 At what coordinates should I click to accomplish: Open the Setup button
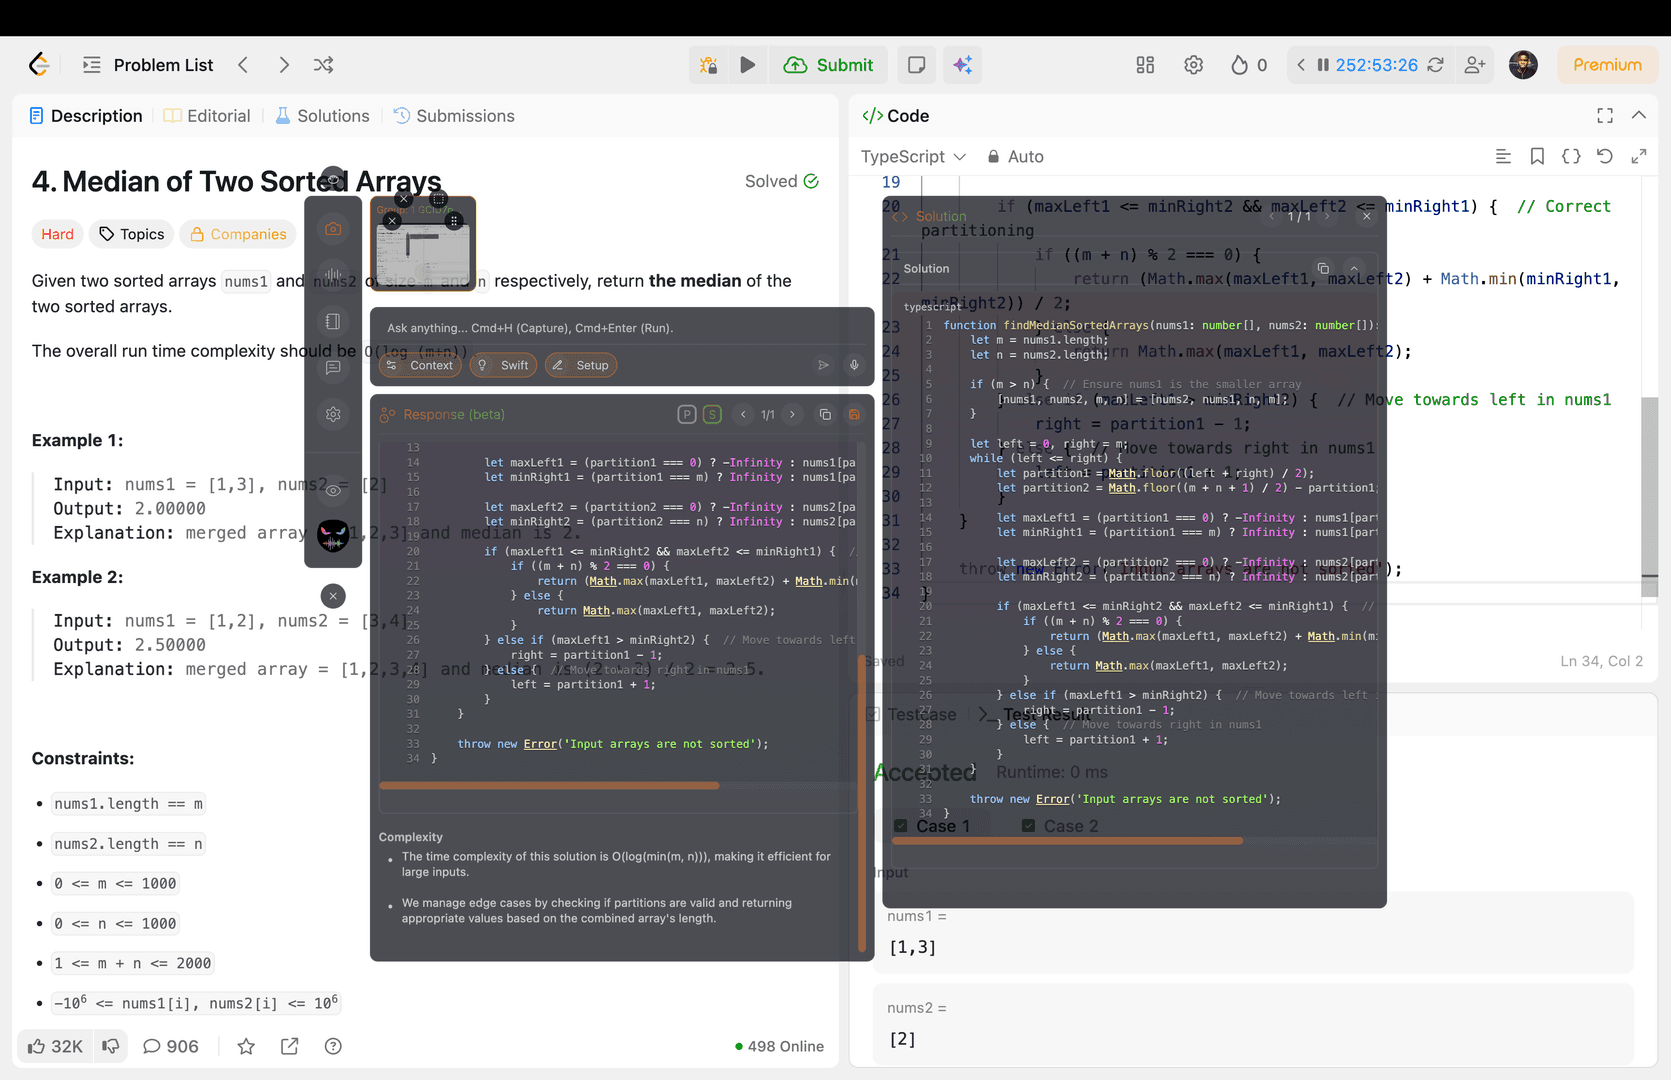click(x=581, y=365)
